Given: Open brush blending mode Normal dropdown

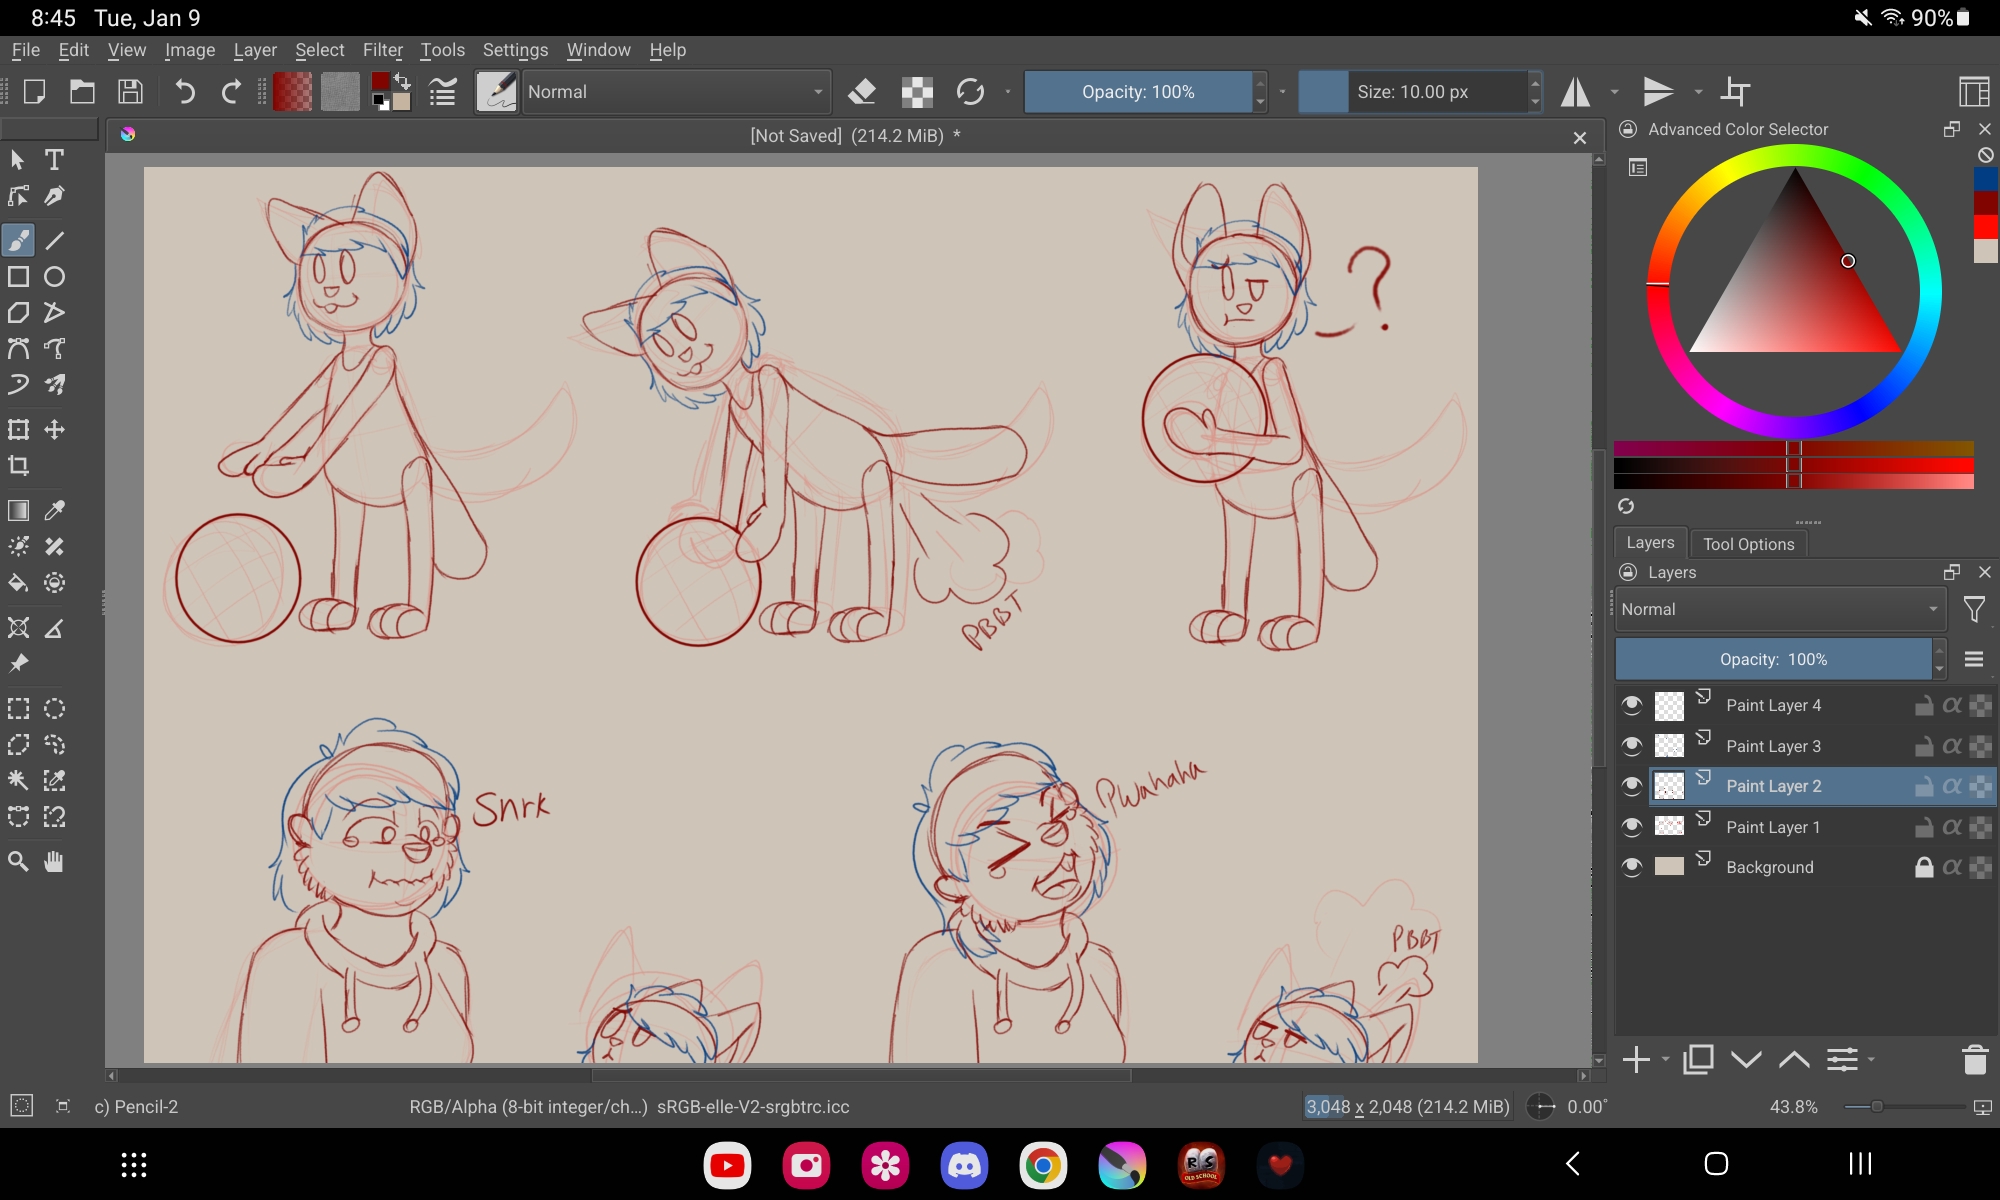Looking at the screenshot, I should [x=676, y=92].
